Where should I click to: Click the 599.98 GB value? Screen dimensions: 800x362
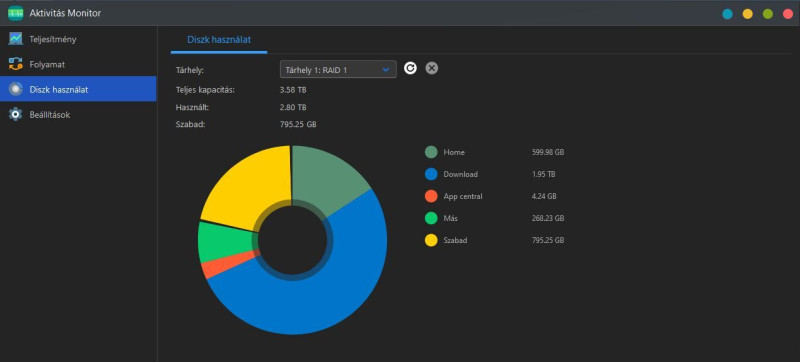coord(548,152)
